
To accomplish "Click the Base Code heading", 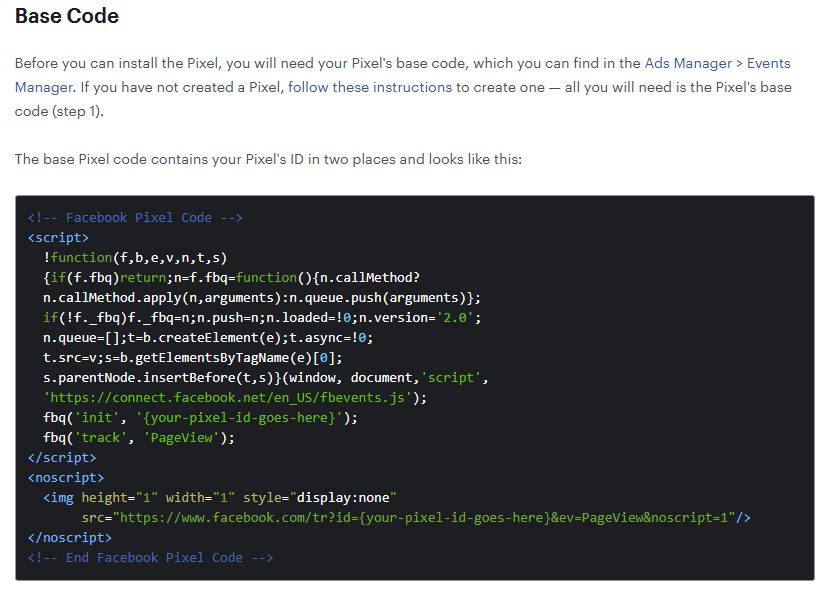I will (x=66, y=16).
